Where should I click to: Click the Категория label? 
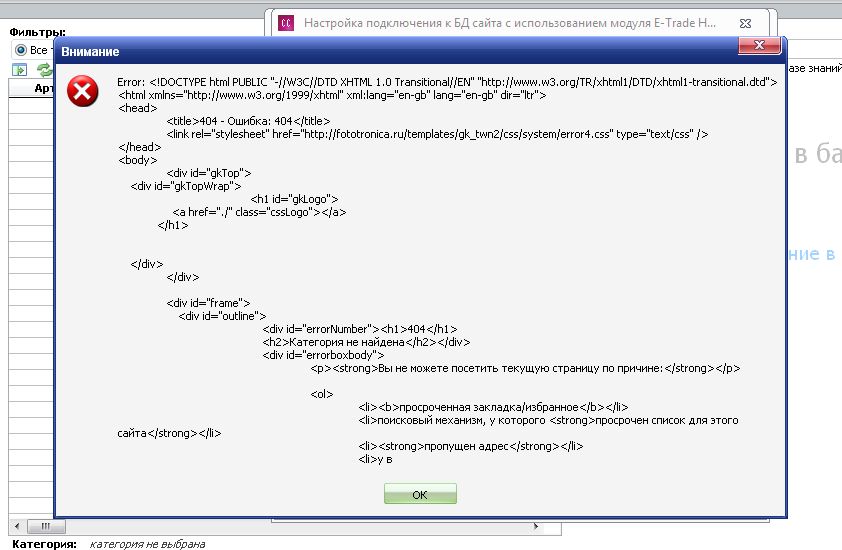coord(45,544)
